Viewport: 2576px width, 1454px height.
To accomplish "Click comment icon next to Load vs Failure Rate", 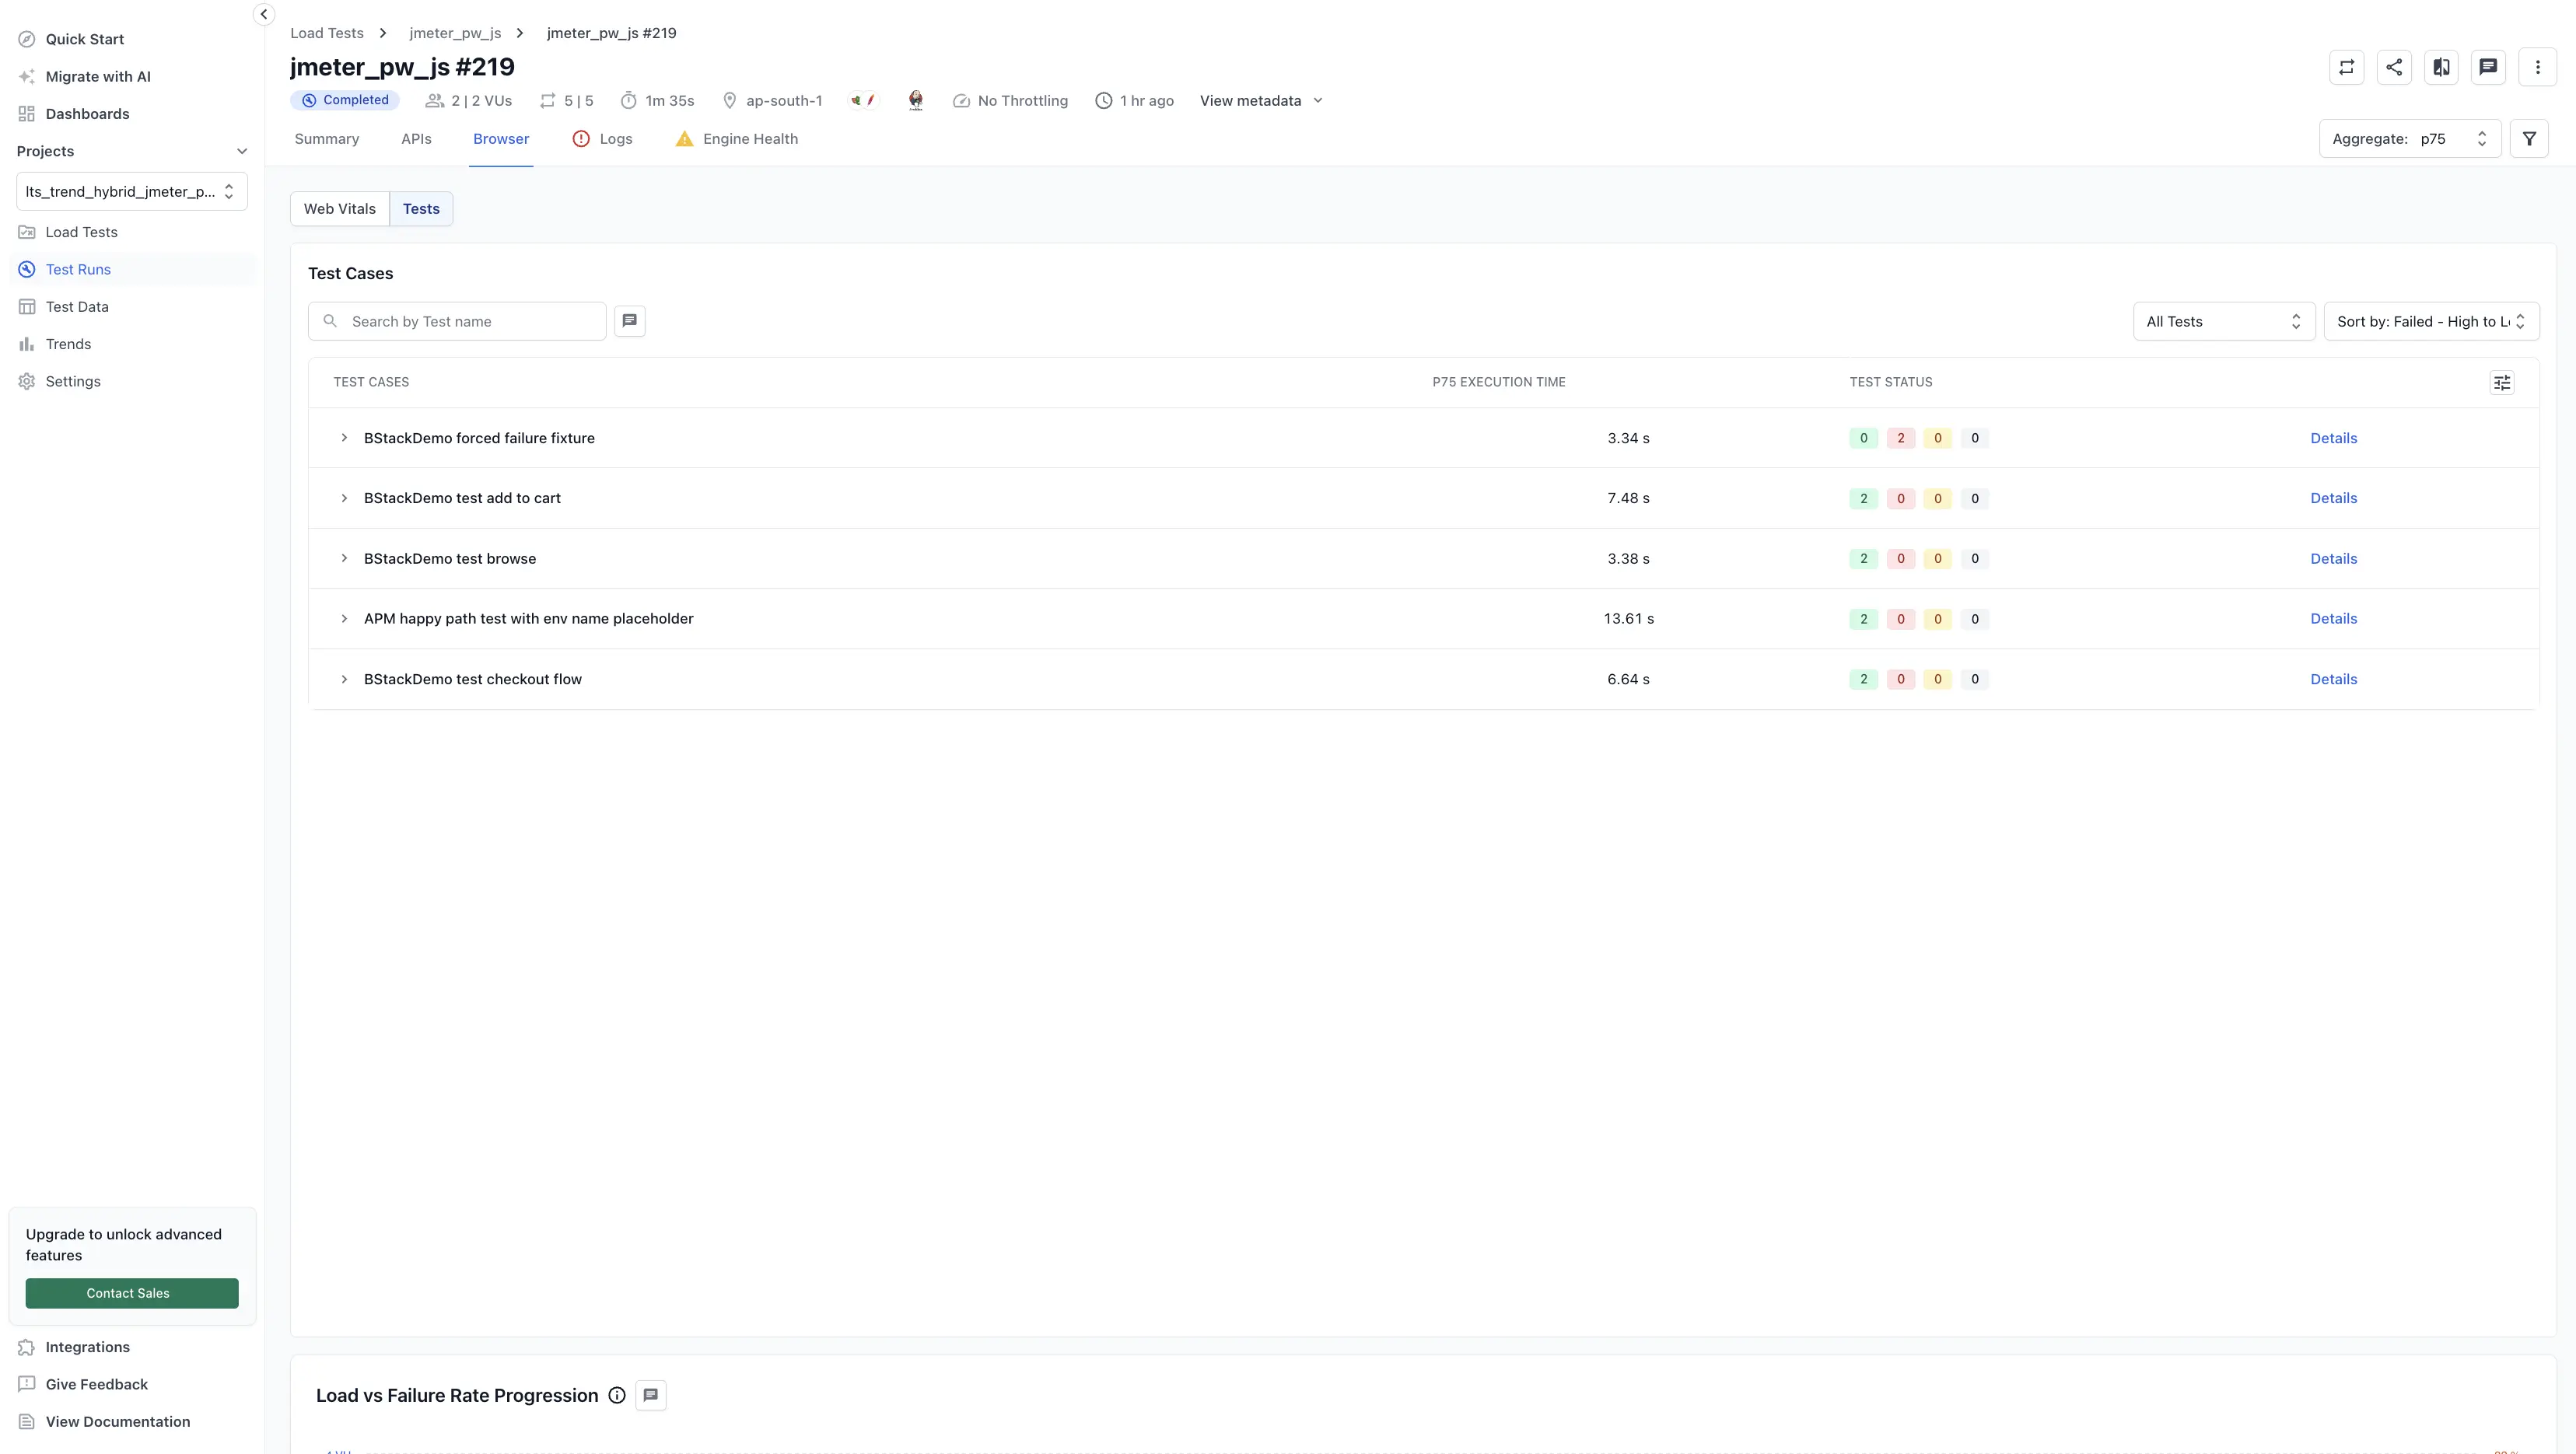I will [650, 1395].
